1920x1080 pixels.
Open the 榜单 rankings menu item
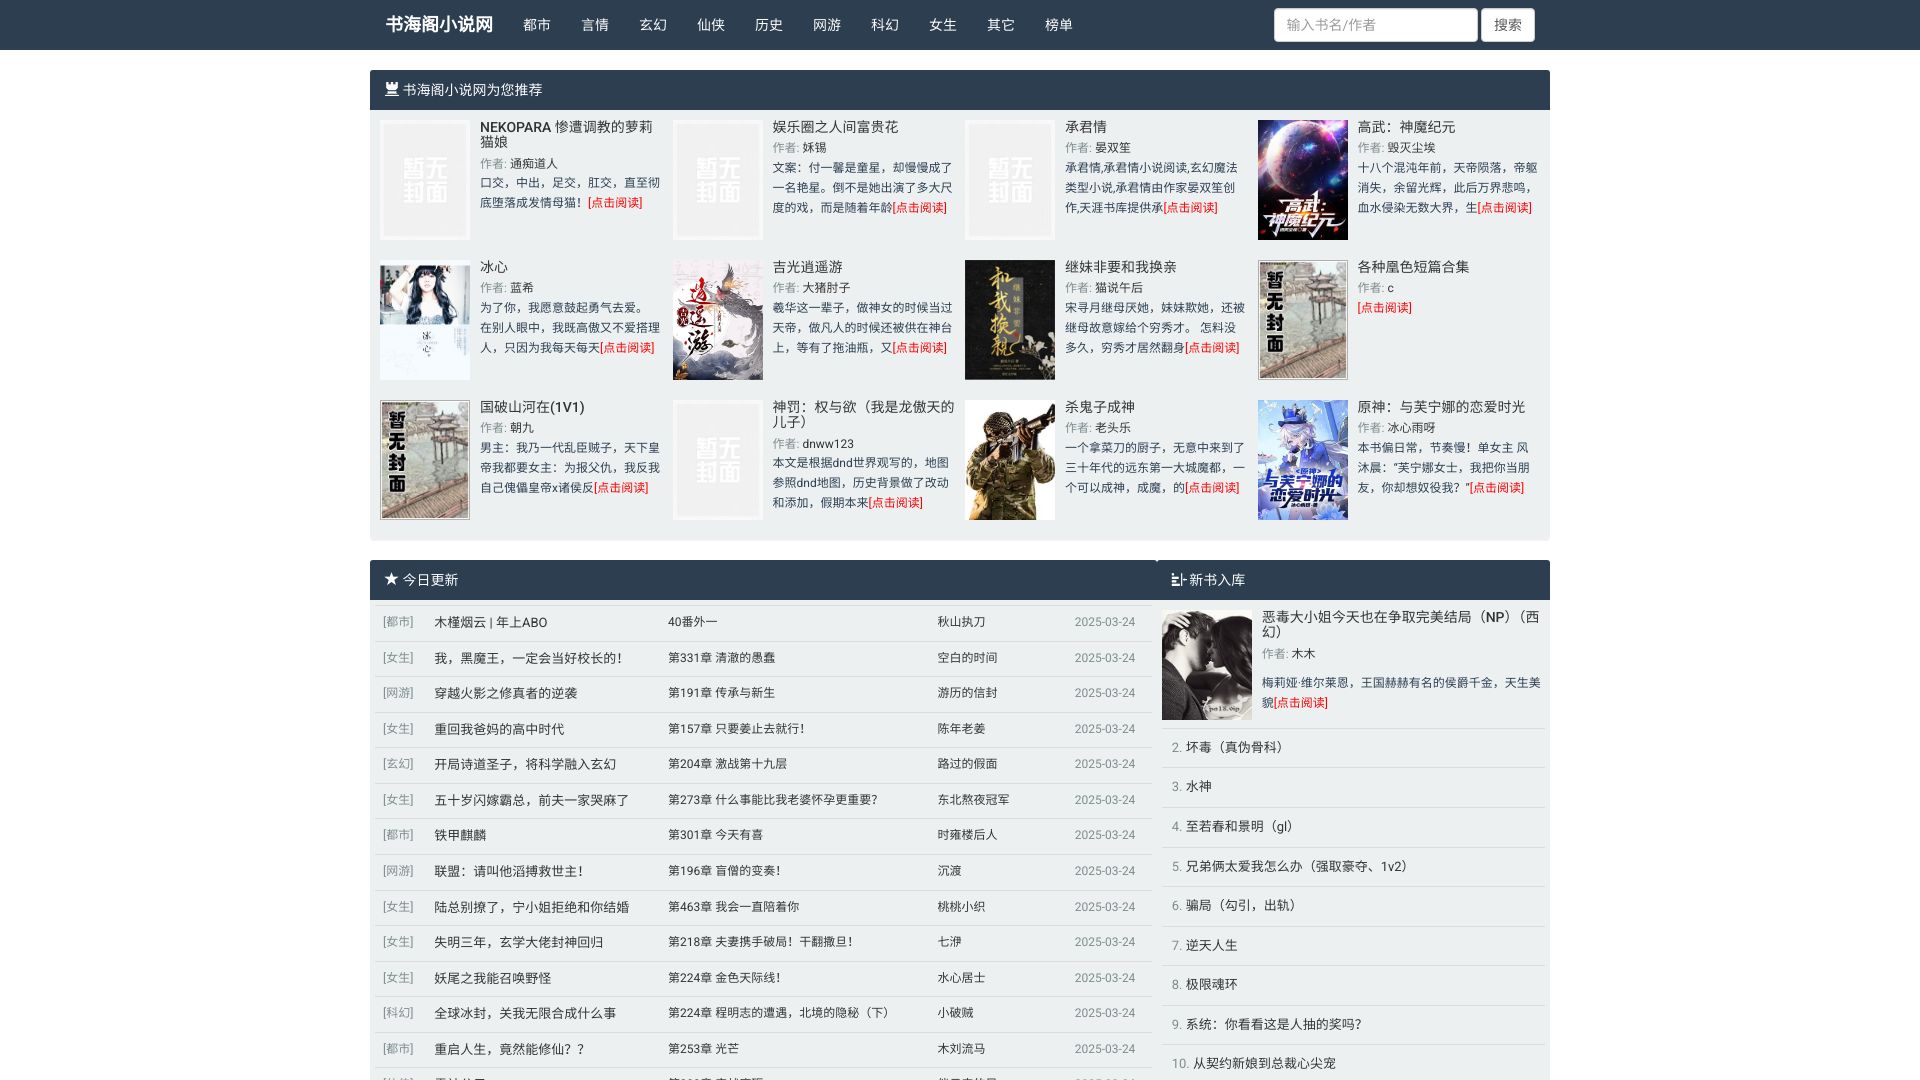[1058, 25]
